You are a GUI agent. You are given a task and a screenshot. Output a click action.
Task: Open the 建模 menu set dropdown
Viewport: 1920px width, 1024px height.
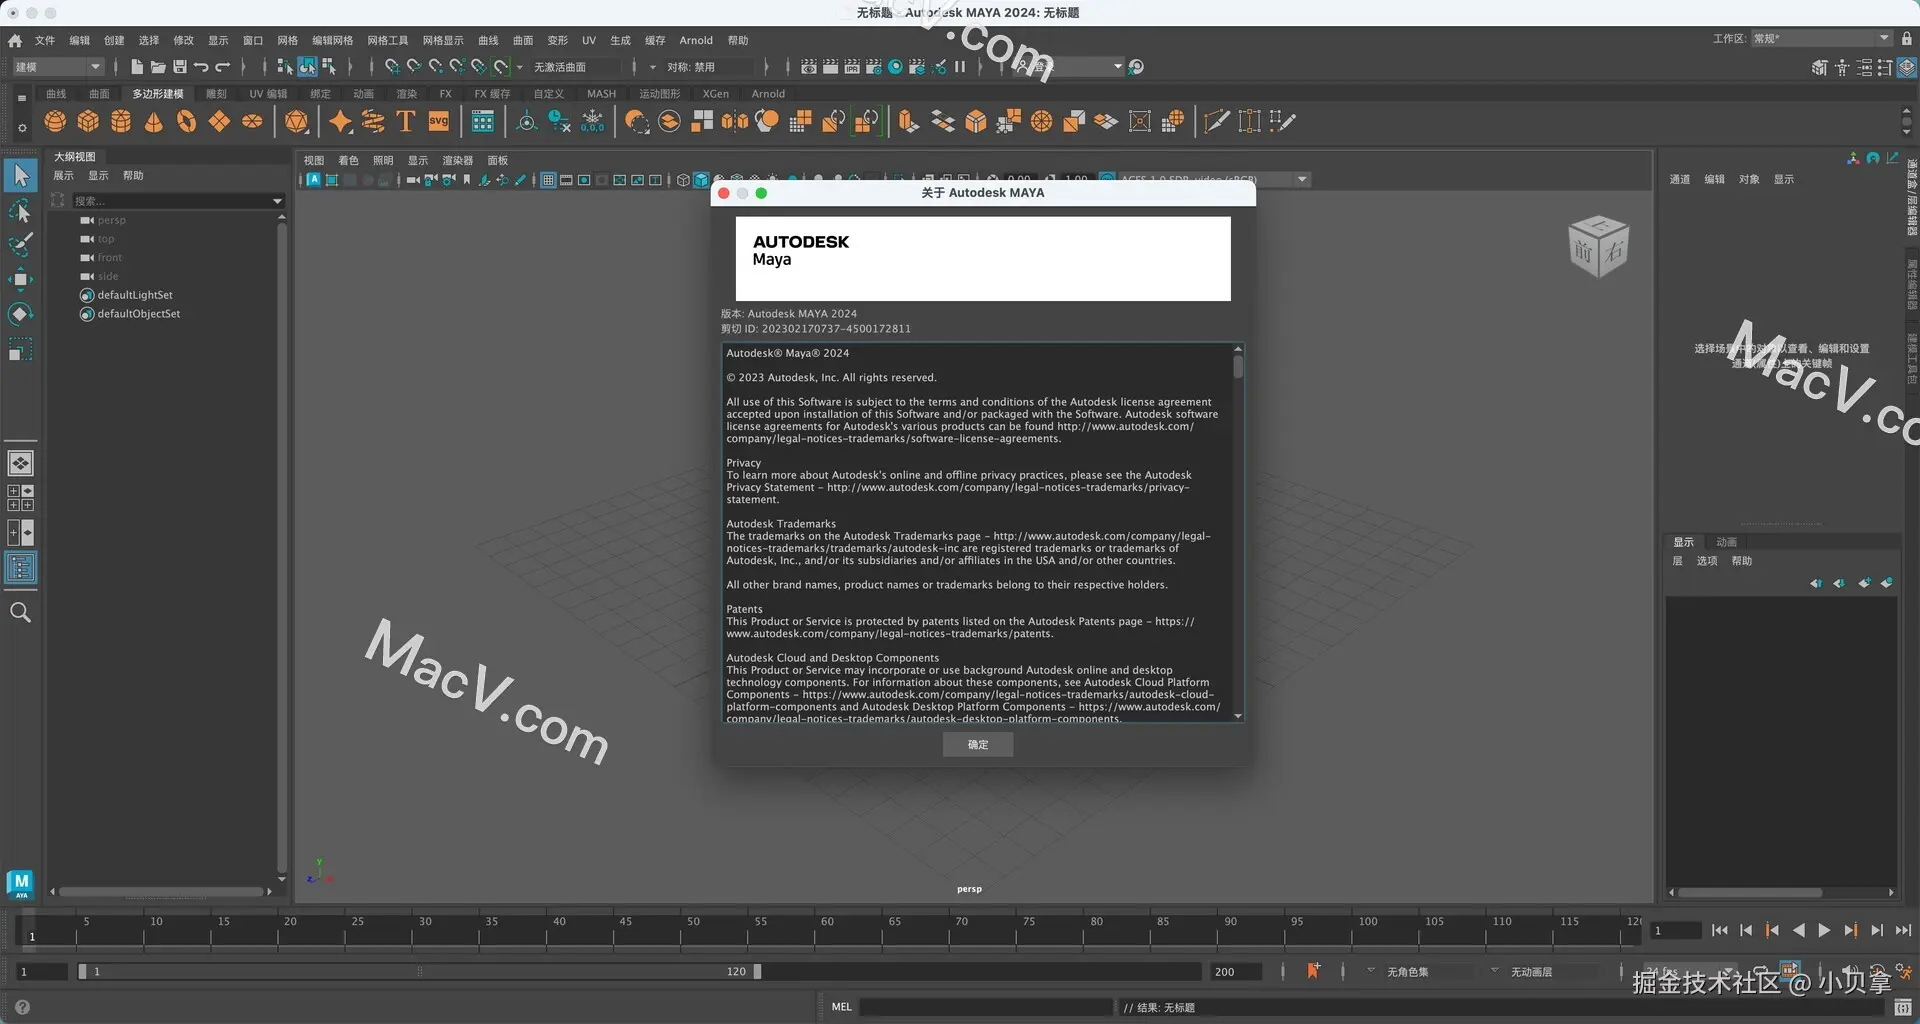coord(58,67)
